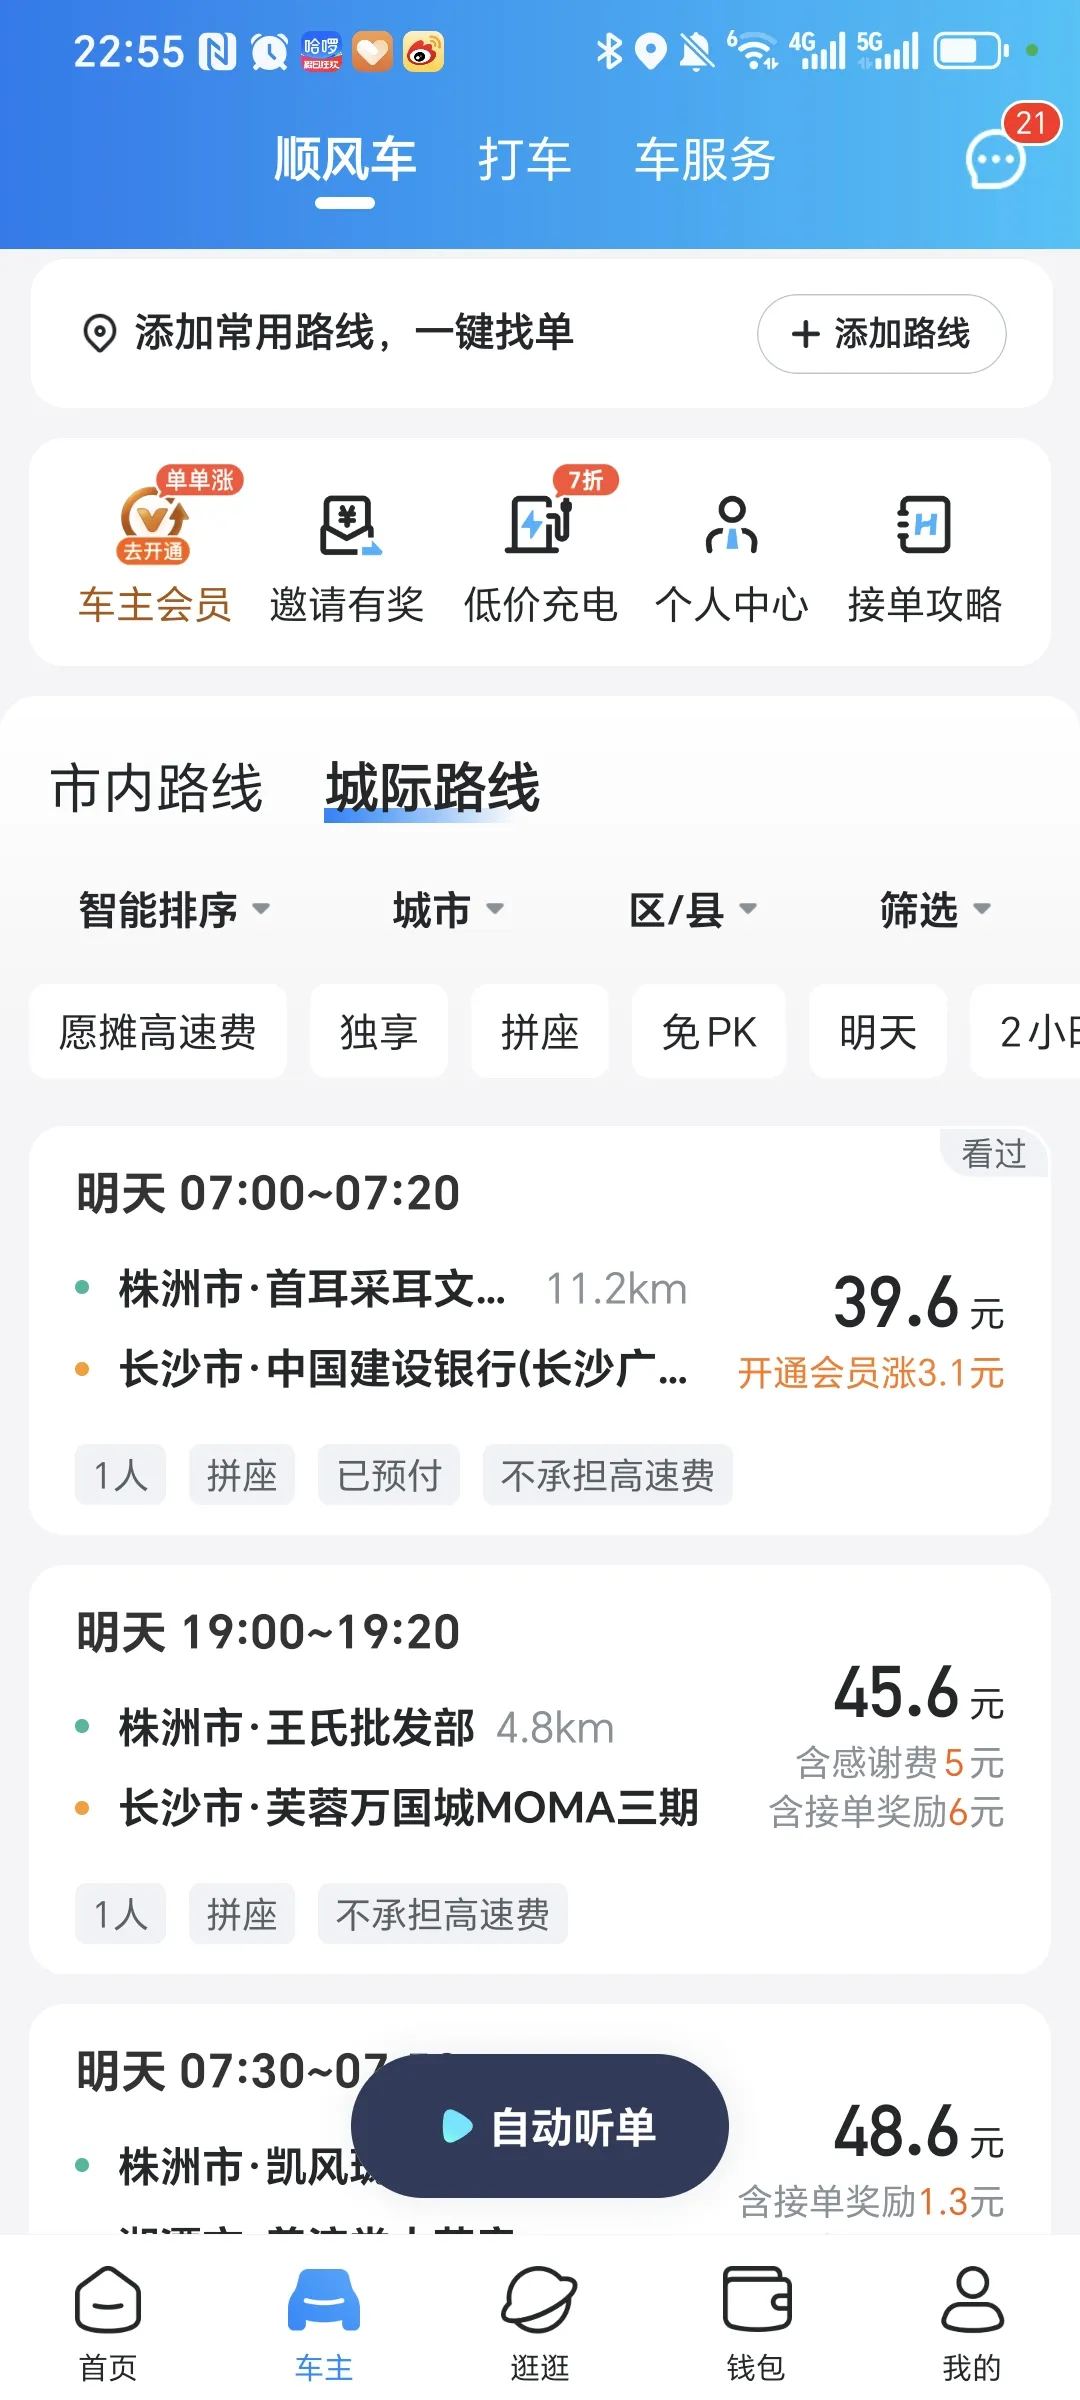Open the 城市 city dropdown
This screenshot has height=2400, width=1080.
coord(447,910)
